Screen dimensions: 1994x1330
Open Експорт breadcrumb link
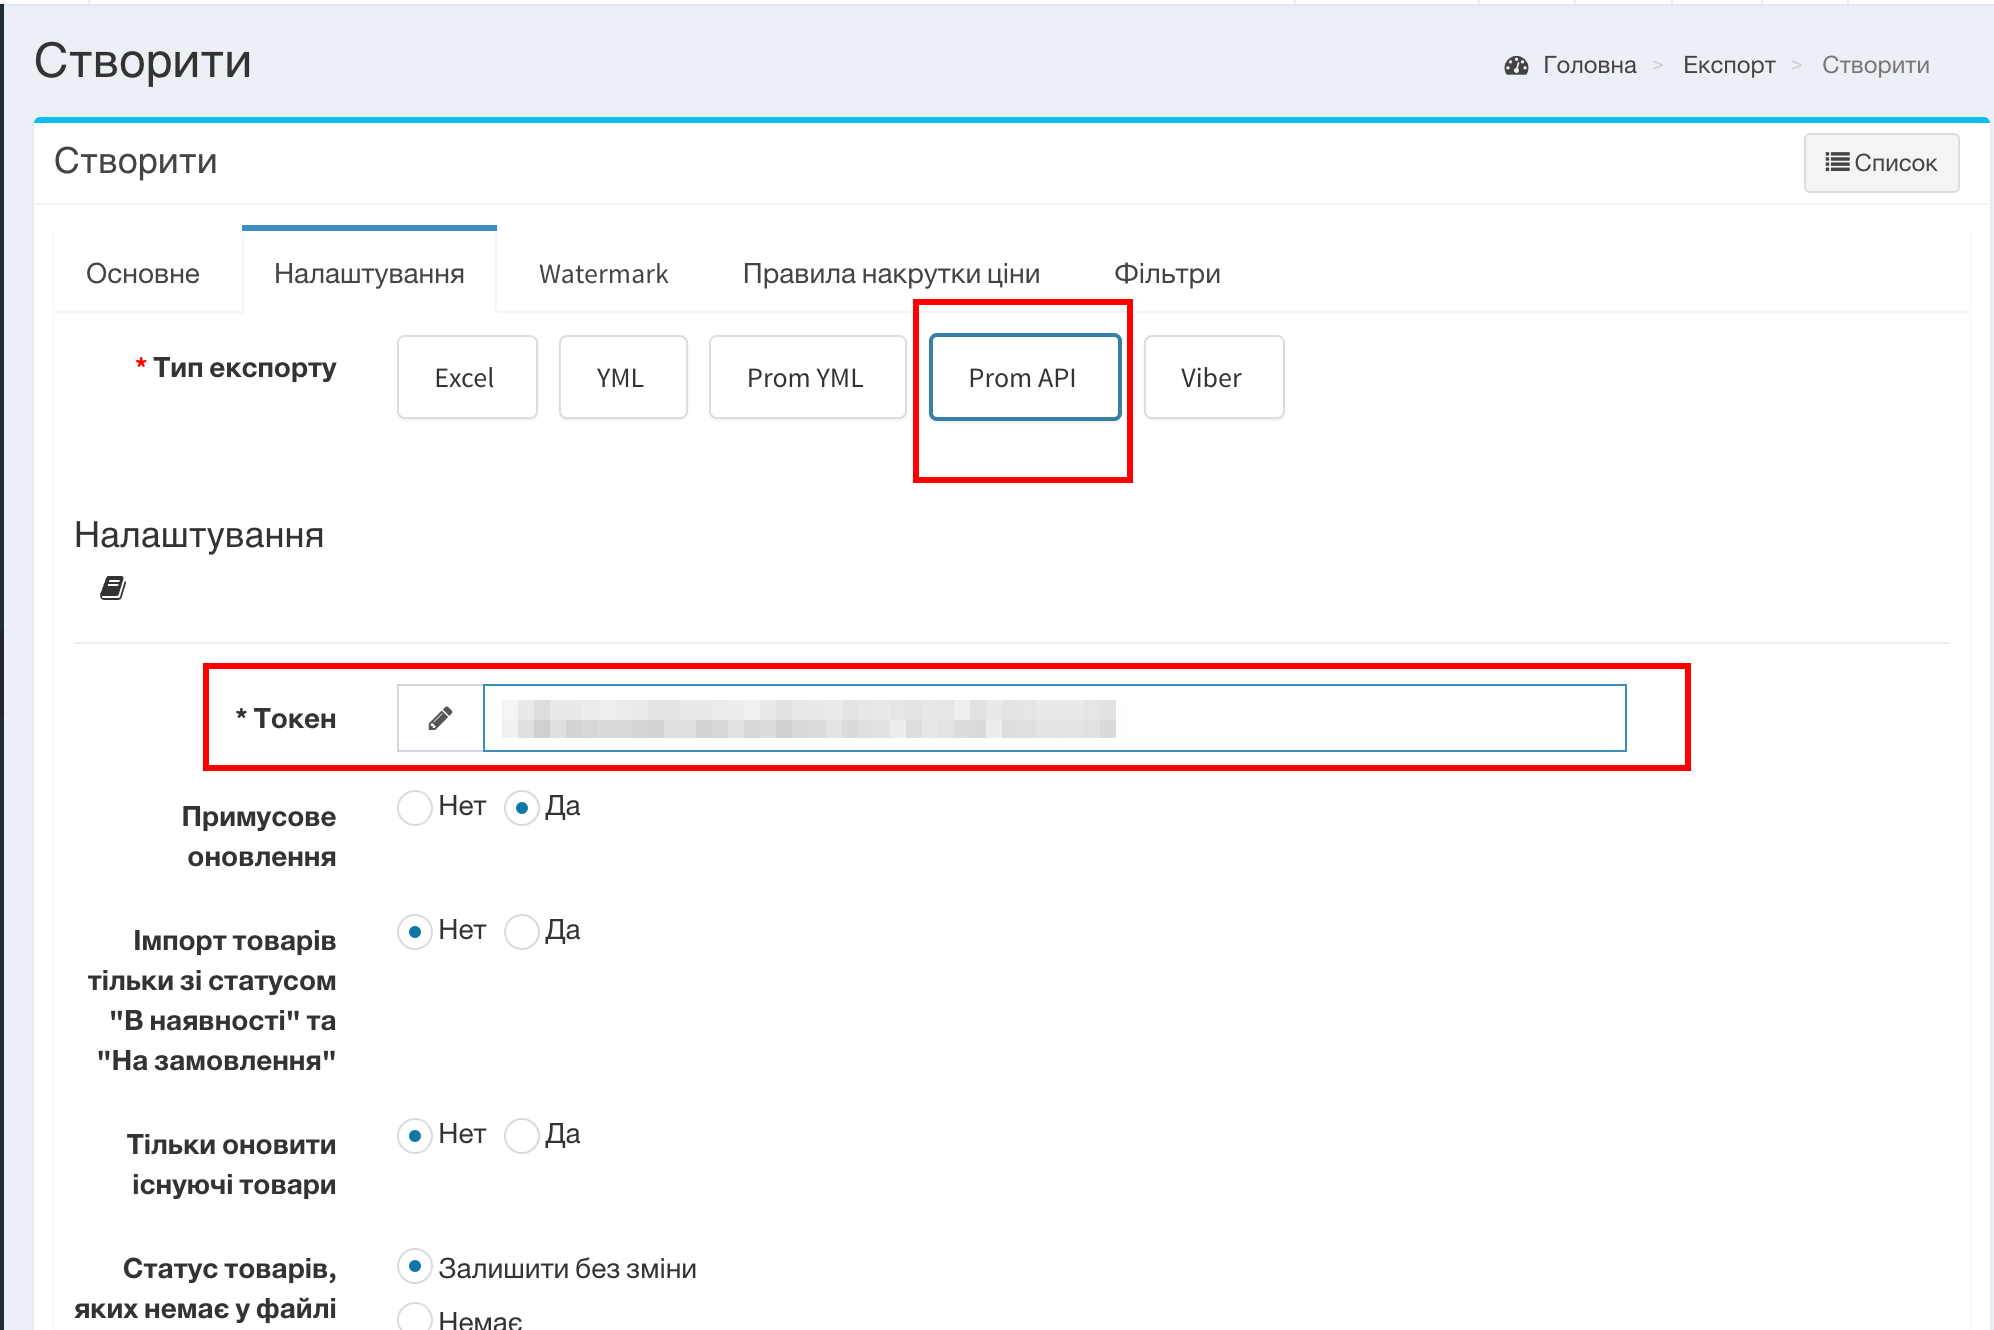click(x=1728, y=66)
